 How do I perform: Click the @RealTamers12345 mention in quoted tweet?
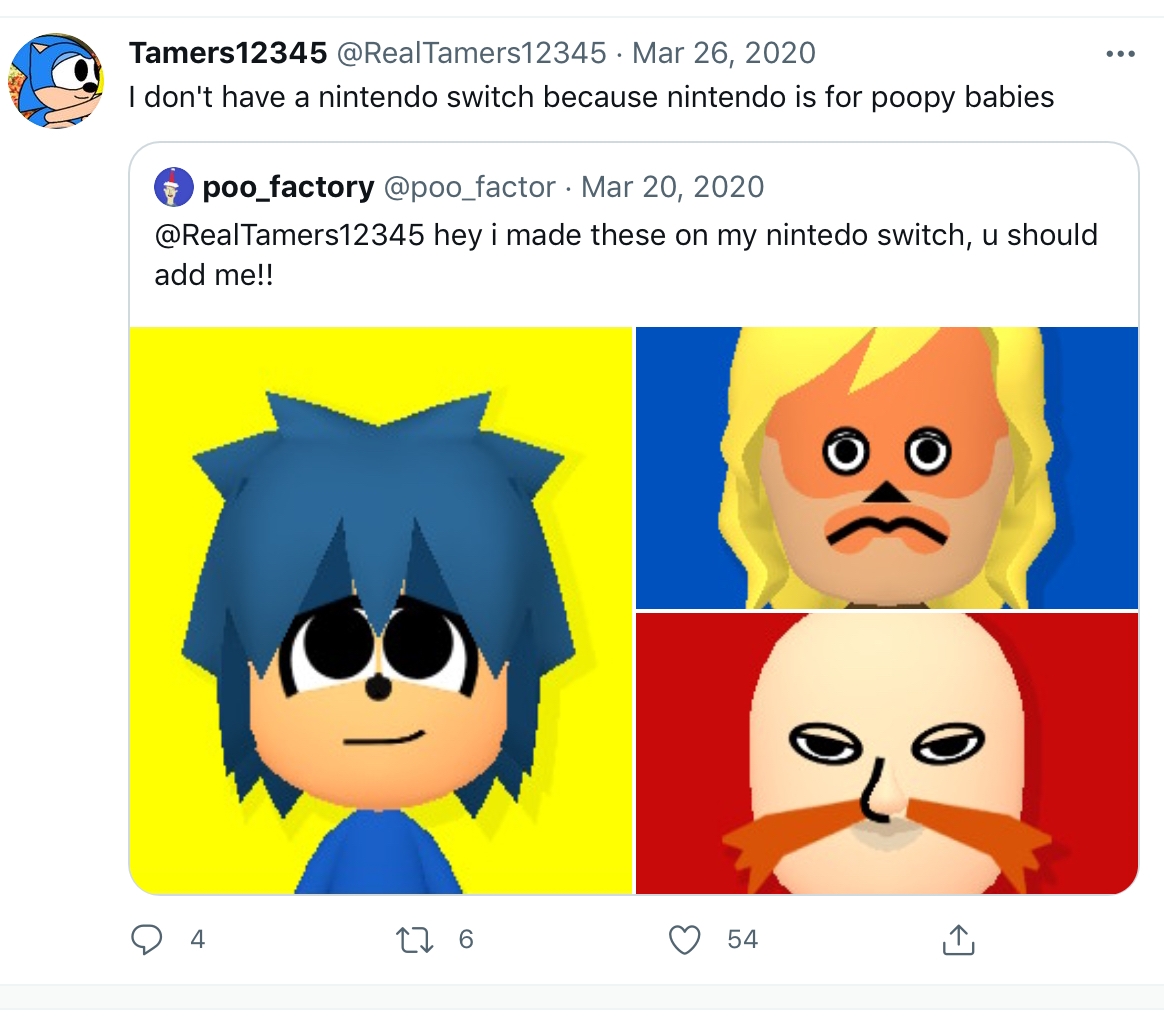(288, 236)
